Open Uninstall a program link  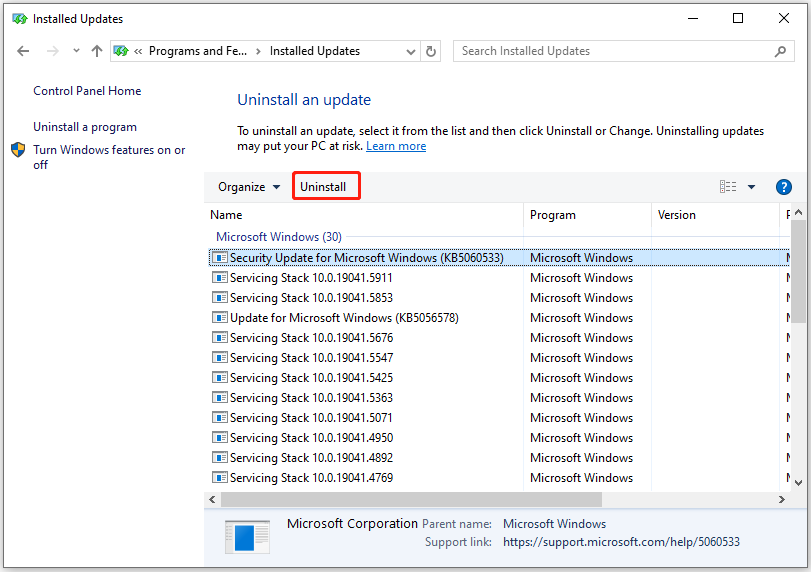point(85,127)
